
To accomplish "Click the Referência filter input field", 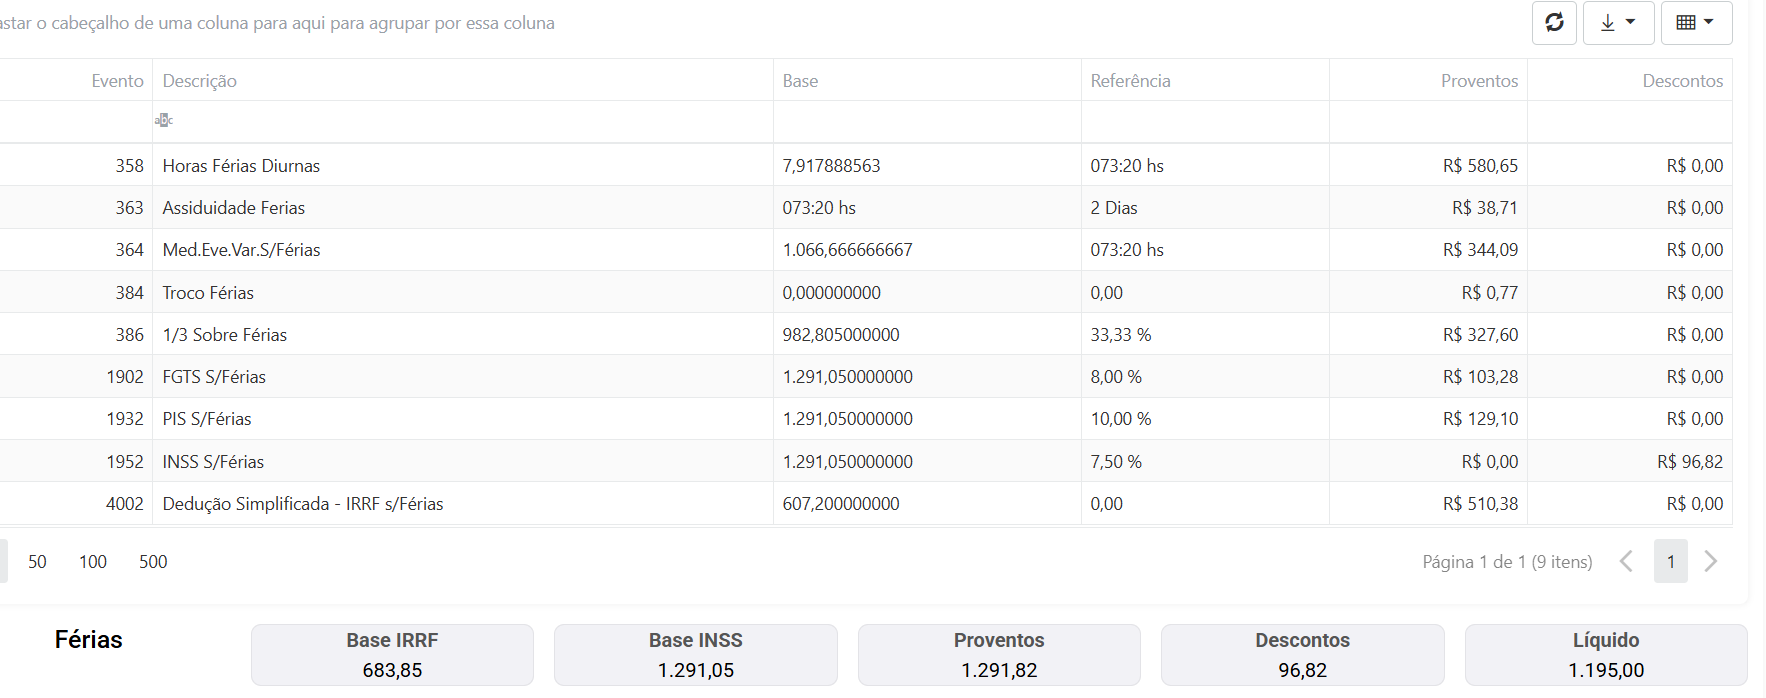I will (x=1204, y=121).
